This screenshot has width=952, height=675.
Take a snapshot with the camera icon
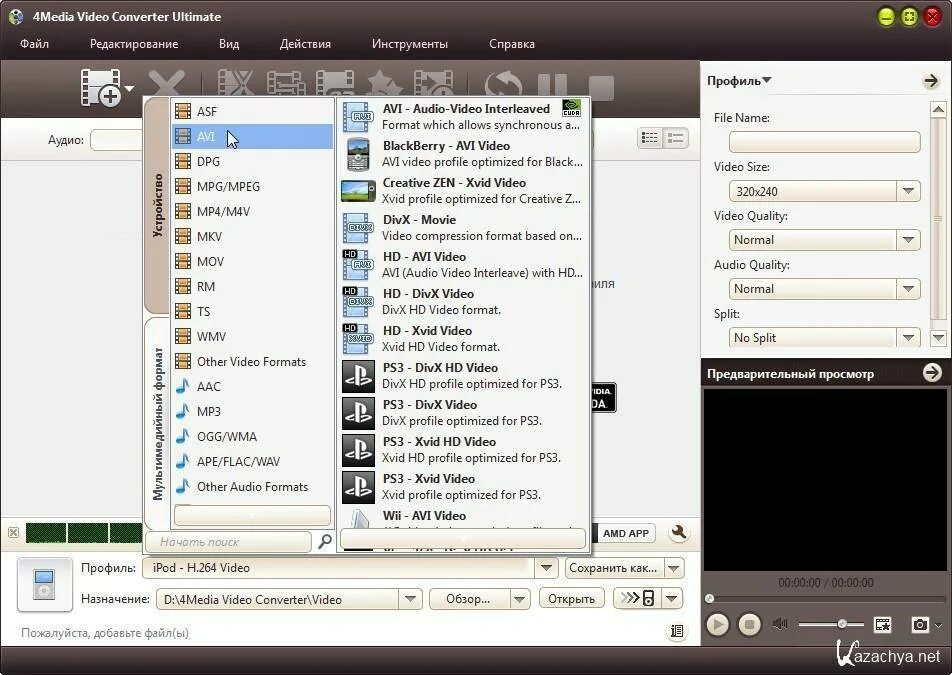click(920, 625)
